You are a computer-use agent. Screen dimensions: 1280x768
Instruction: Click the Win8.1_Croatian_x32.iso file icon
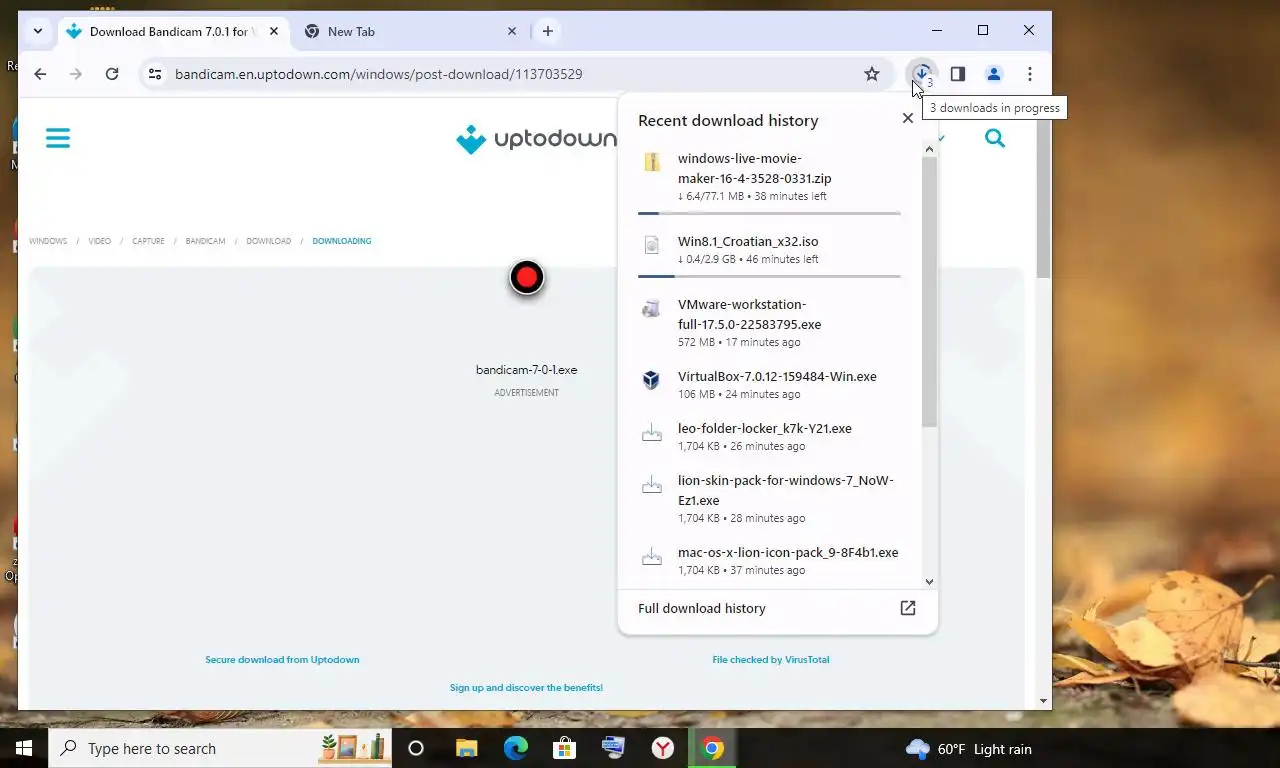pos(652,245)
